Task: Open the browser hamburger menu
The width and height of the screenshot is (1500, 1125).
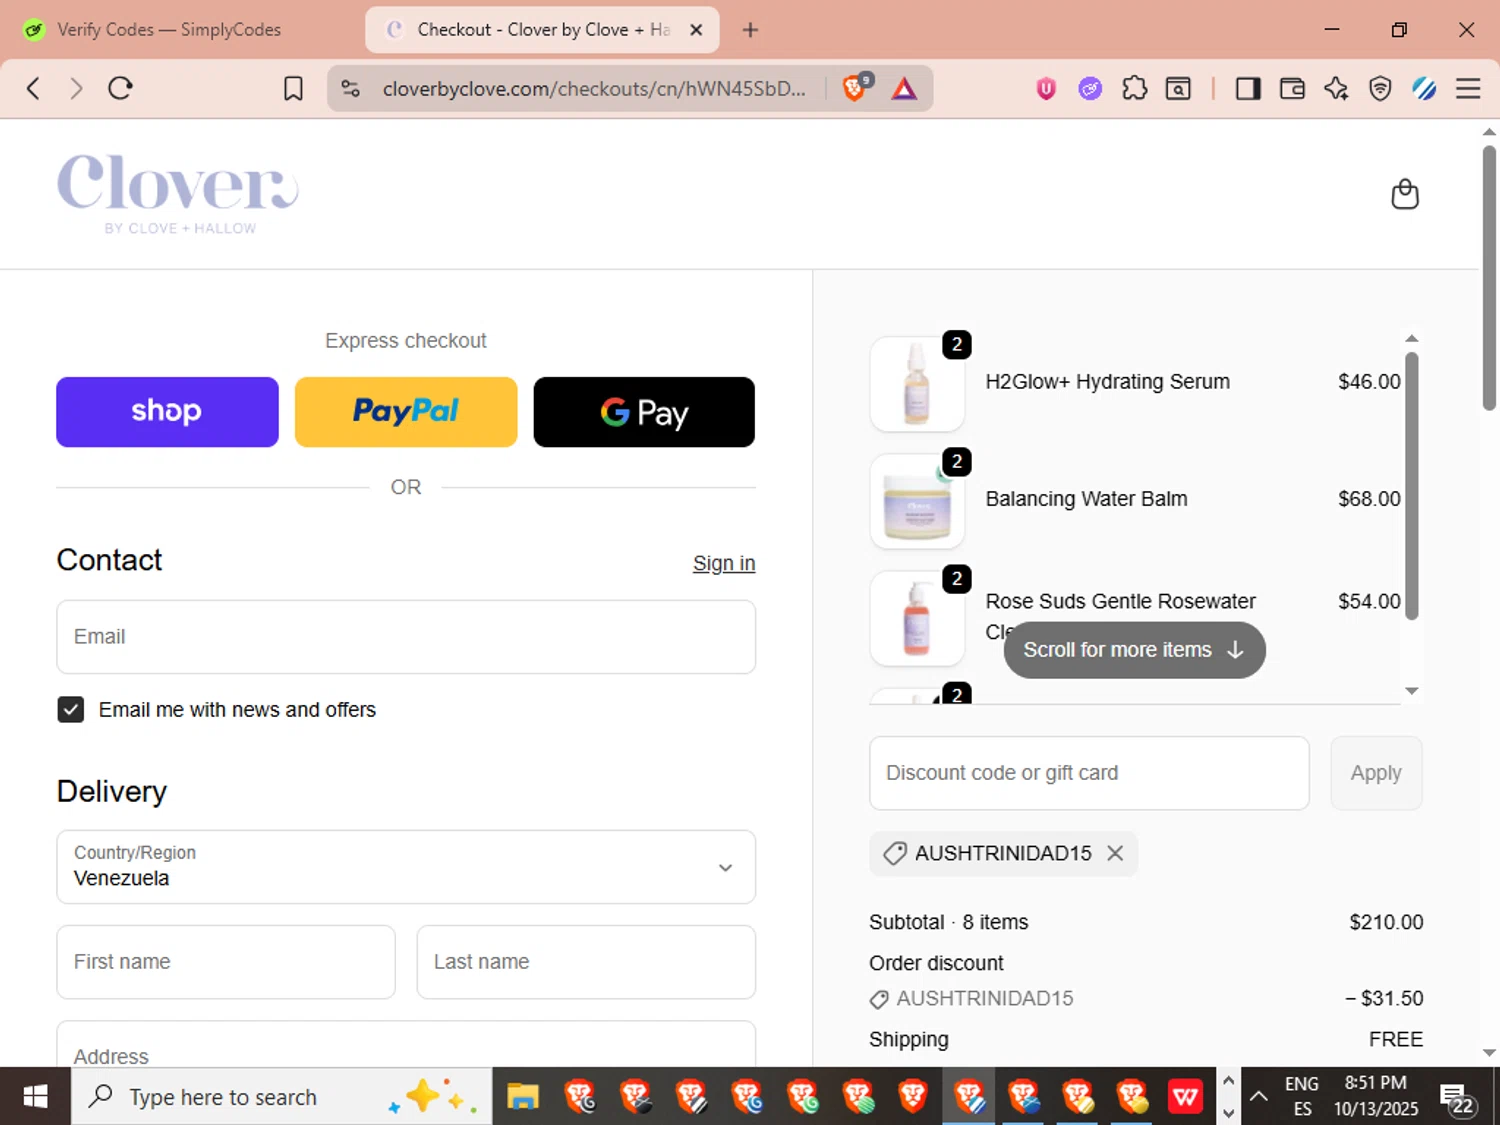Action: point(1468,89)
